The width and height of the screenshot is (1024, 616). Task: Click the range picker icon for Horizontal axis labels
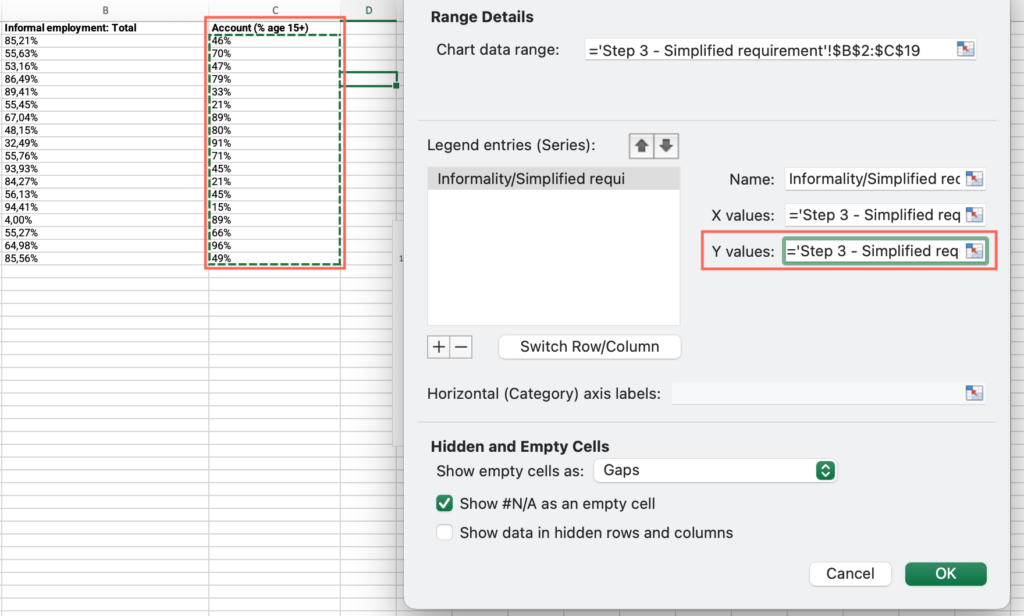pyautogui.click(x=974, y=393)
